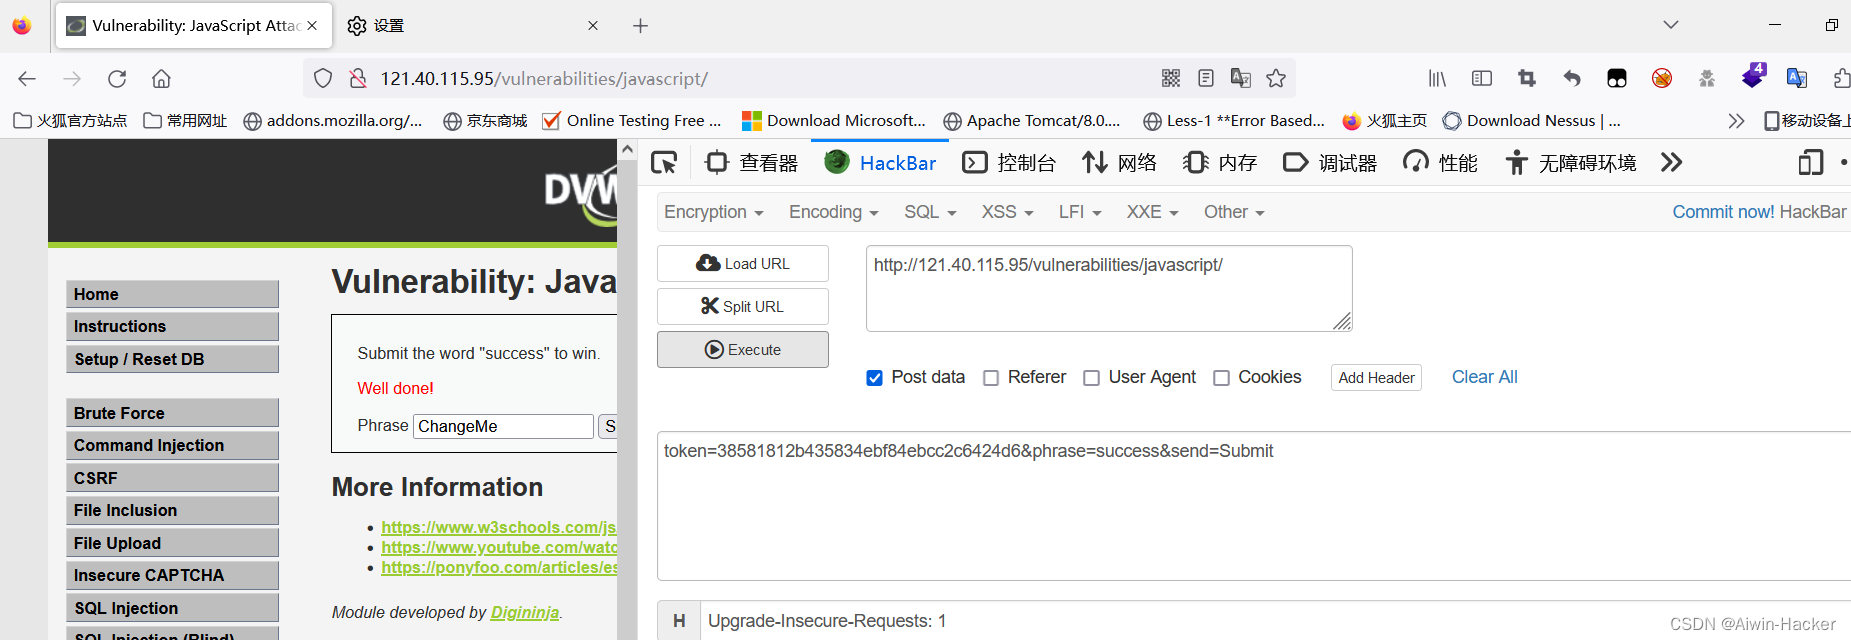Pick an element with the inspector cursor
Screen dimensions: 1851x640
point(664,162)
